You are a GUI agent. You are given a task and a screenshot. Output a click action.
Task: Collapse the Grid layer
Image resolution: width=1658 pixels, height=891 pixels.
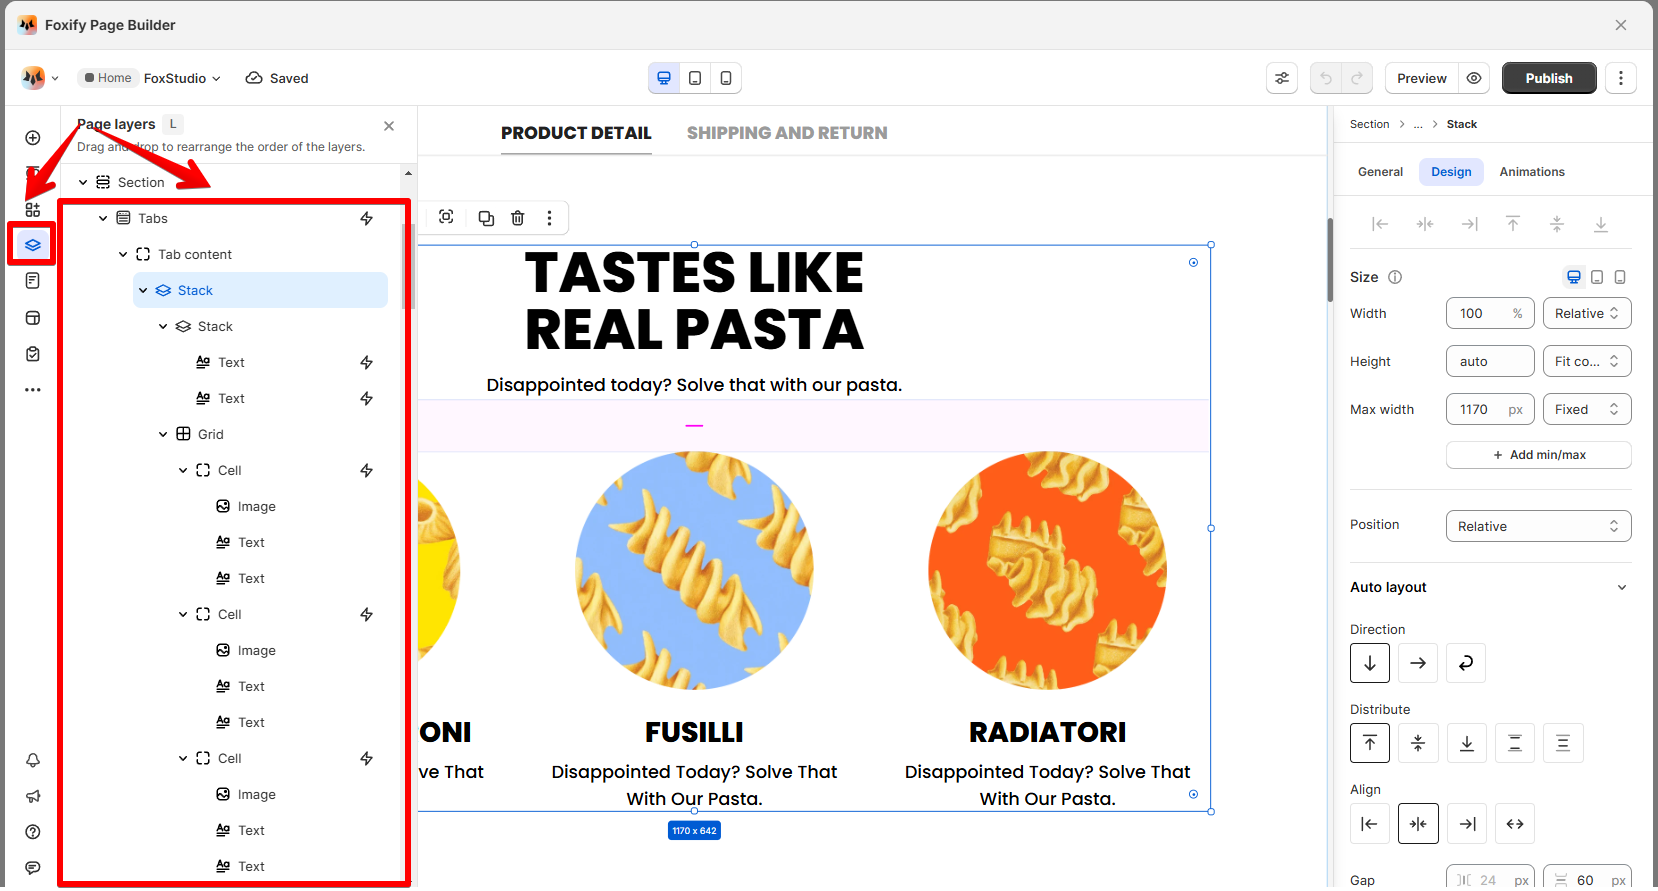163,434
